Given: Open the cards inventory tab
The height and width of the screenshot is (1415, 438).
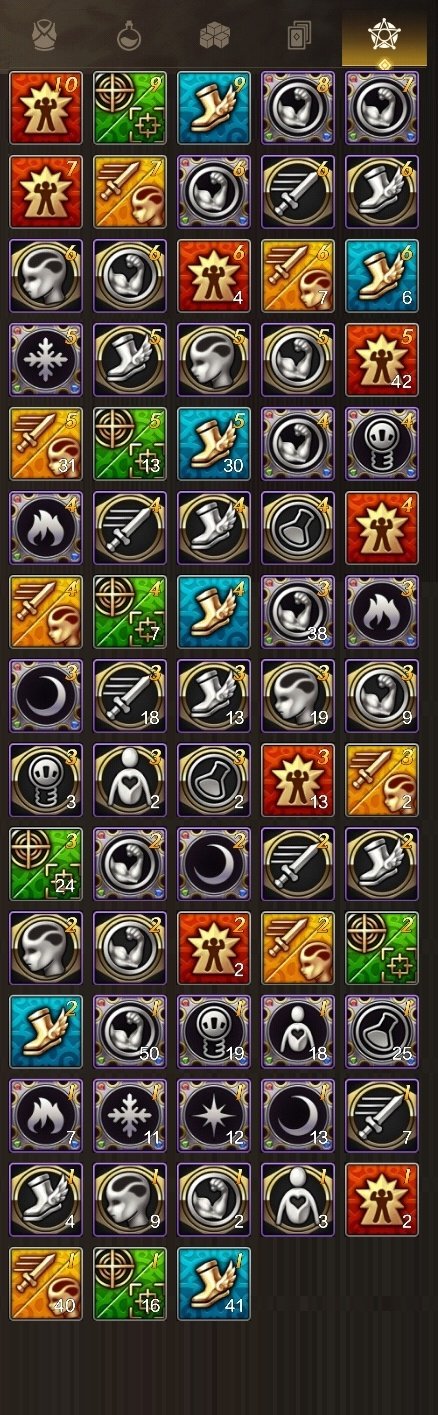Looking at the screenshot, I should click(x=300, y=37).
